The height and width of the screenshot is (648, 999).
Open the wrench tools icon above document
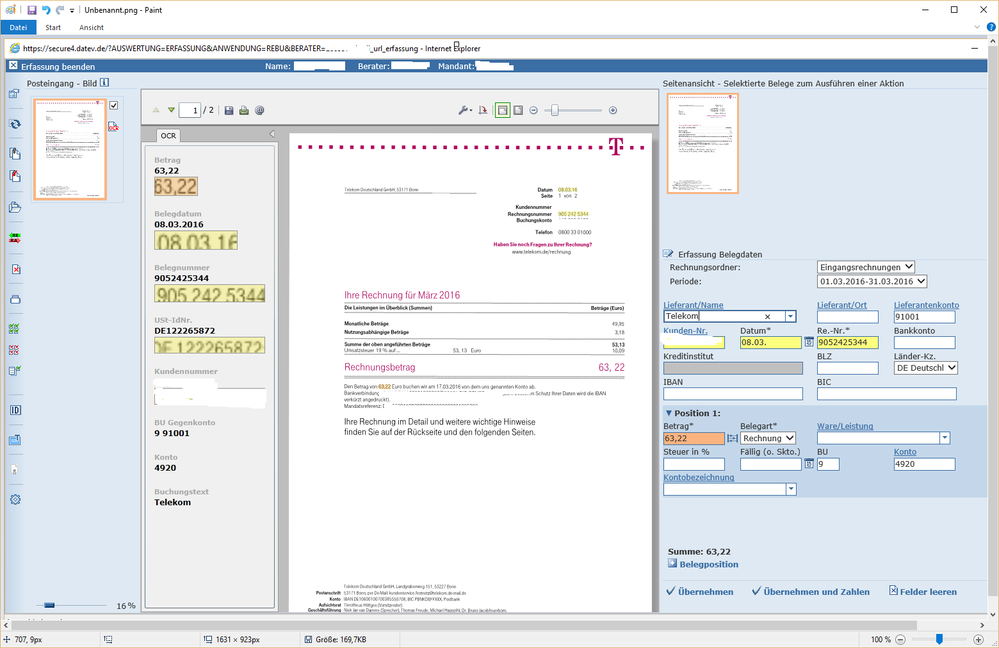pos(464,110)
